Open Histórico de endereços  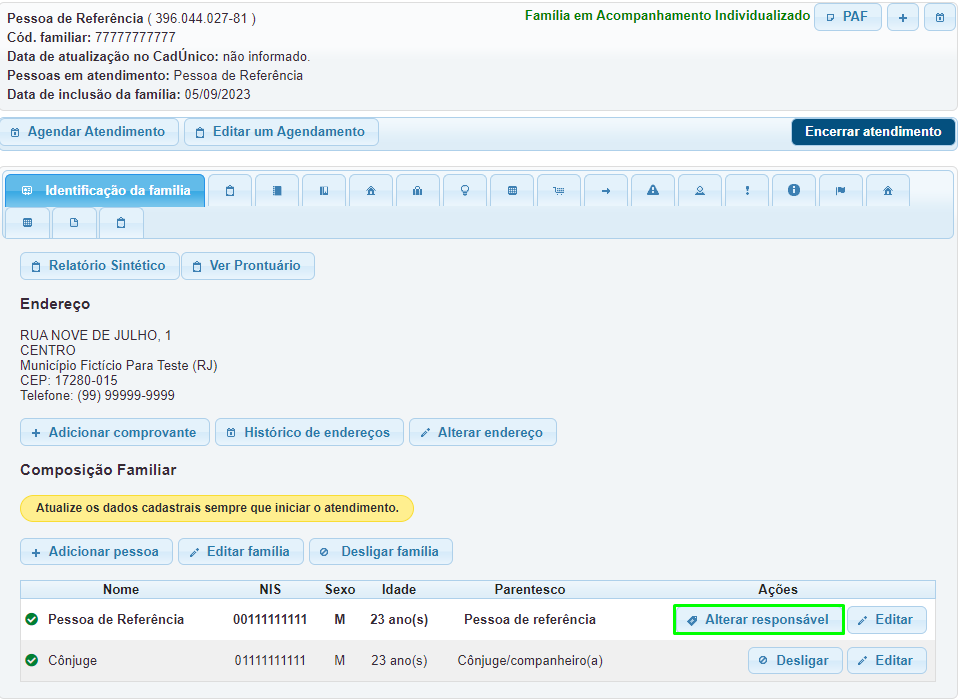309,432
